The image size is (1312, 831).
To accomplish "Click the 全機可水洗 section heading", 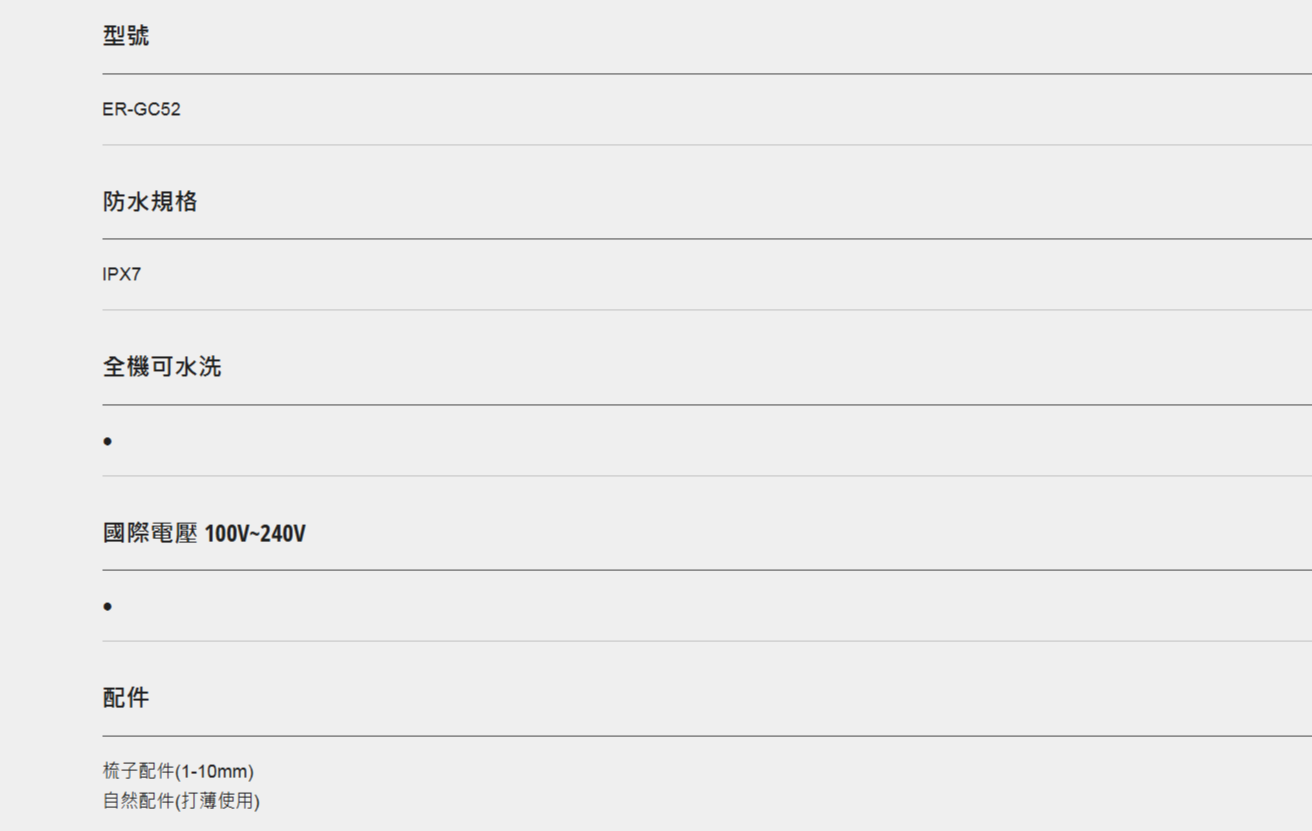I will 161,367.
